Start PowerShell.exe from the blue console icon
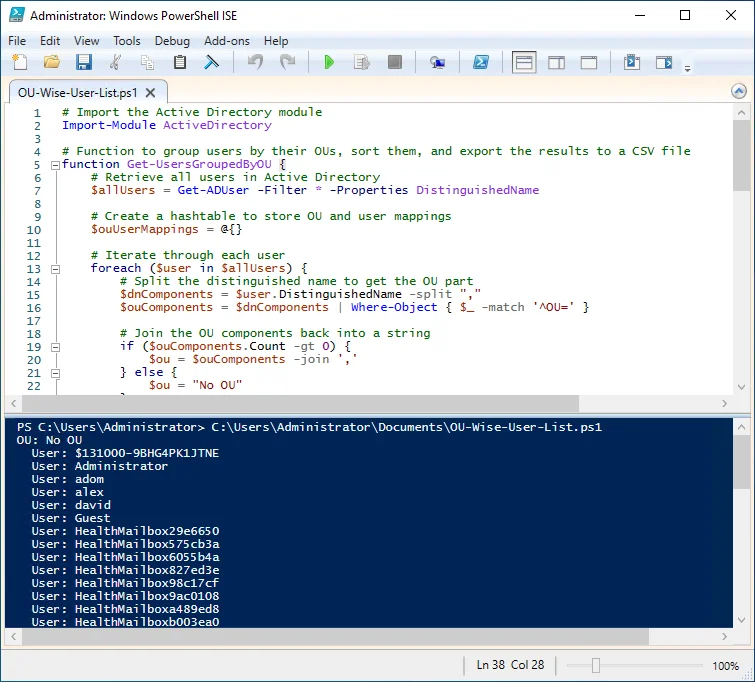This screenshot has width=755, height=682. [481, 62]
